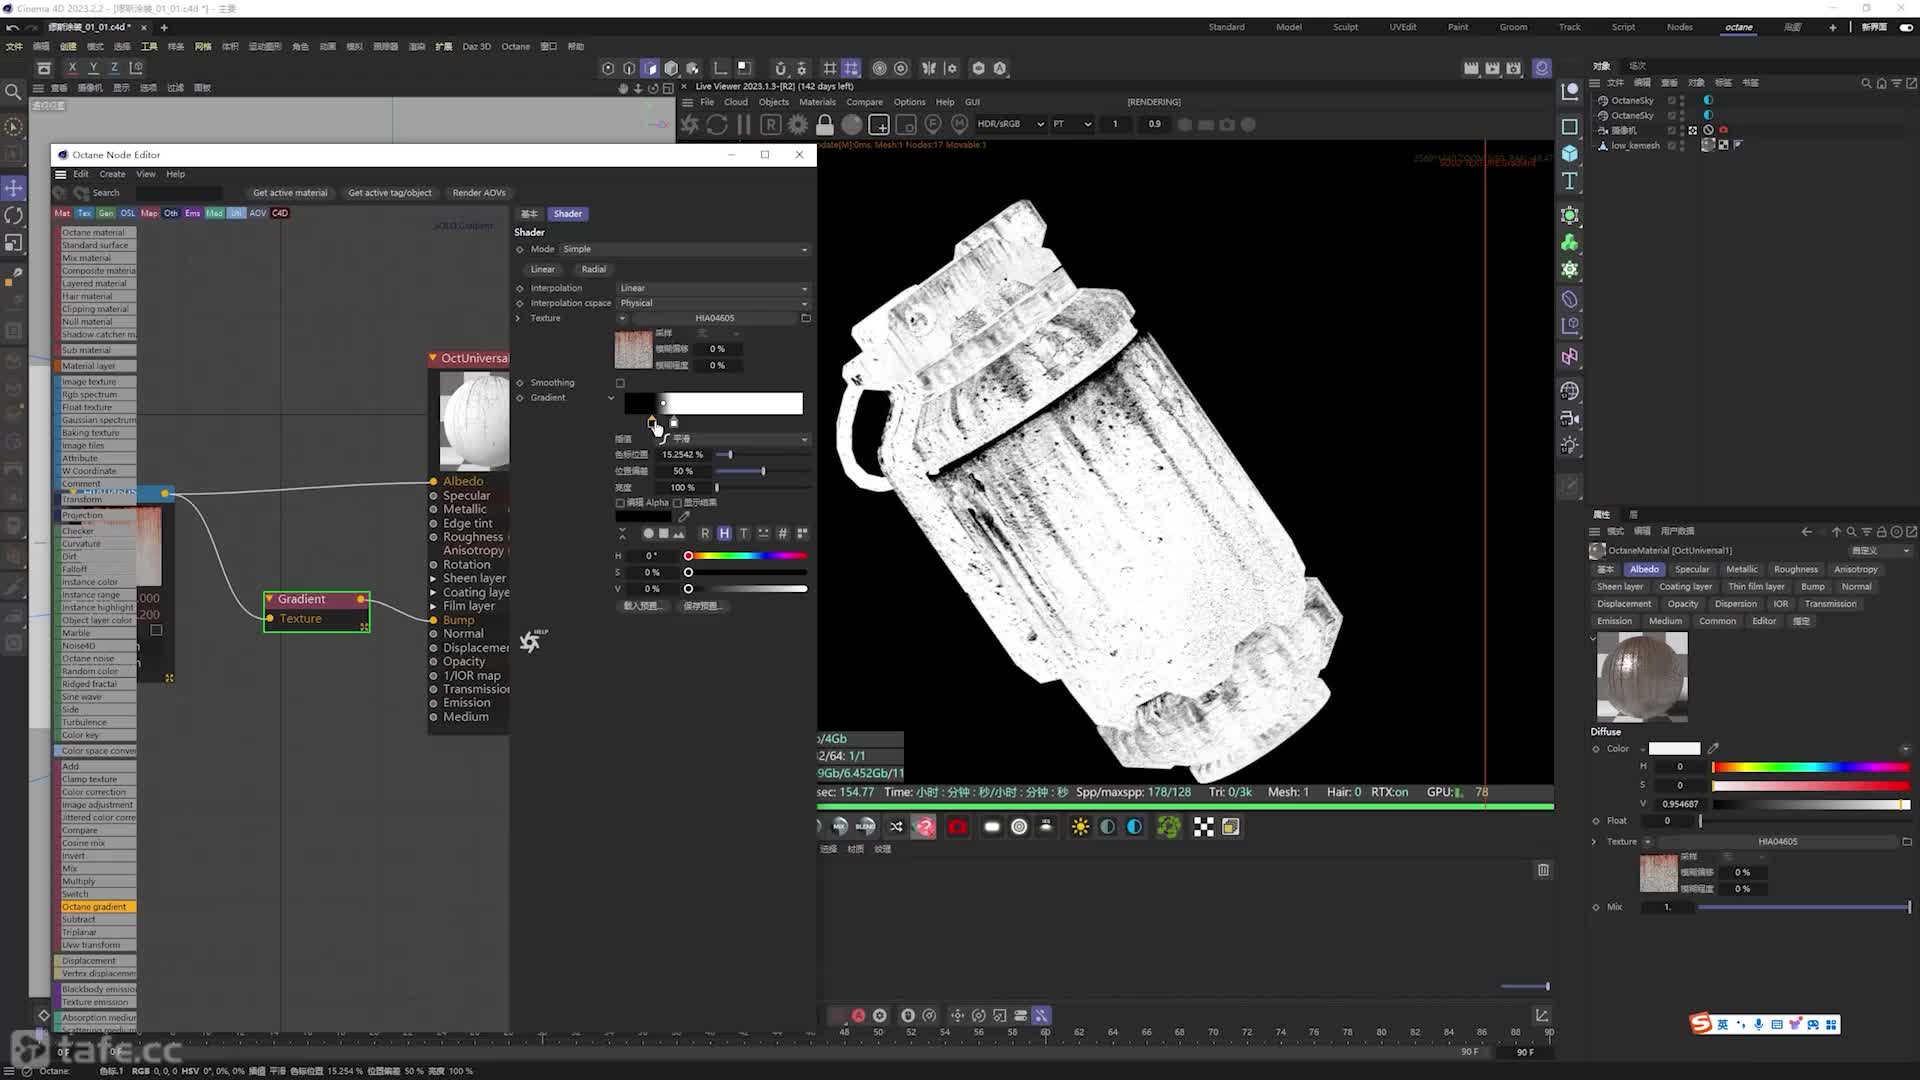Click the Gradient node Texture input
The width and height of the screenshot is (1920, 1080).
point(270,619)
